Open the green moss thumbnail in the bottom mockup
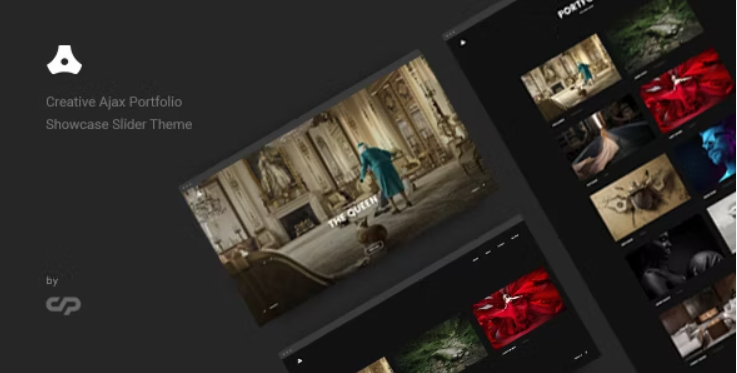This screenshot has width=737, height=373. click(440, 344)
